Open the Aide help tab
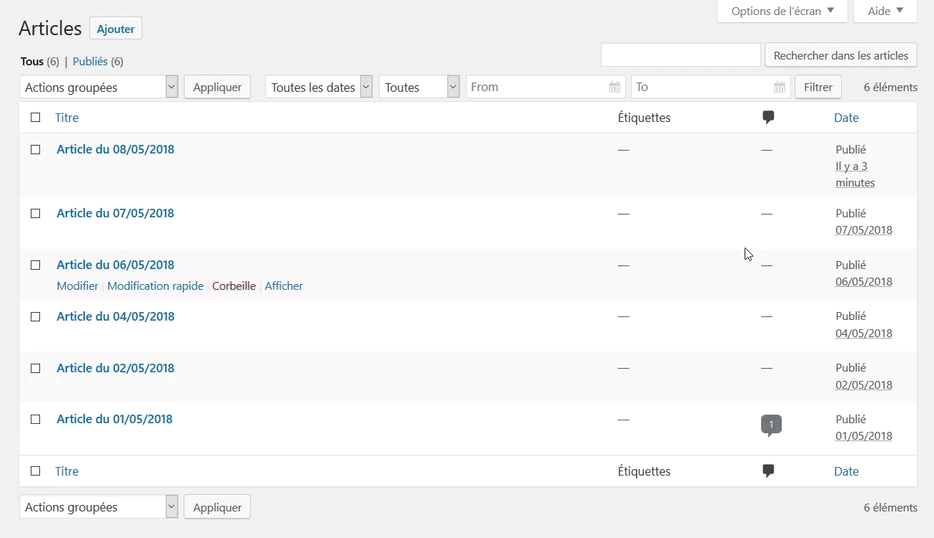Viewport: 934px width, 538px height. [885, 11]
